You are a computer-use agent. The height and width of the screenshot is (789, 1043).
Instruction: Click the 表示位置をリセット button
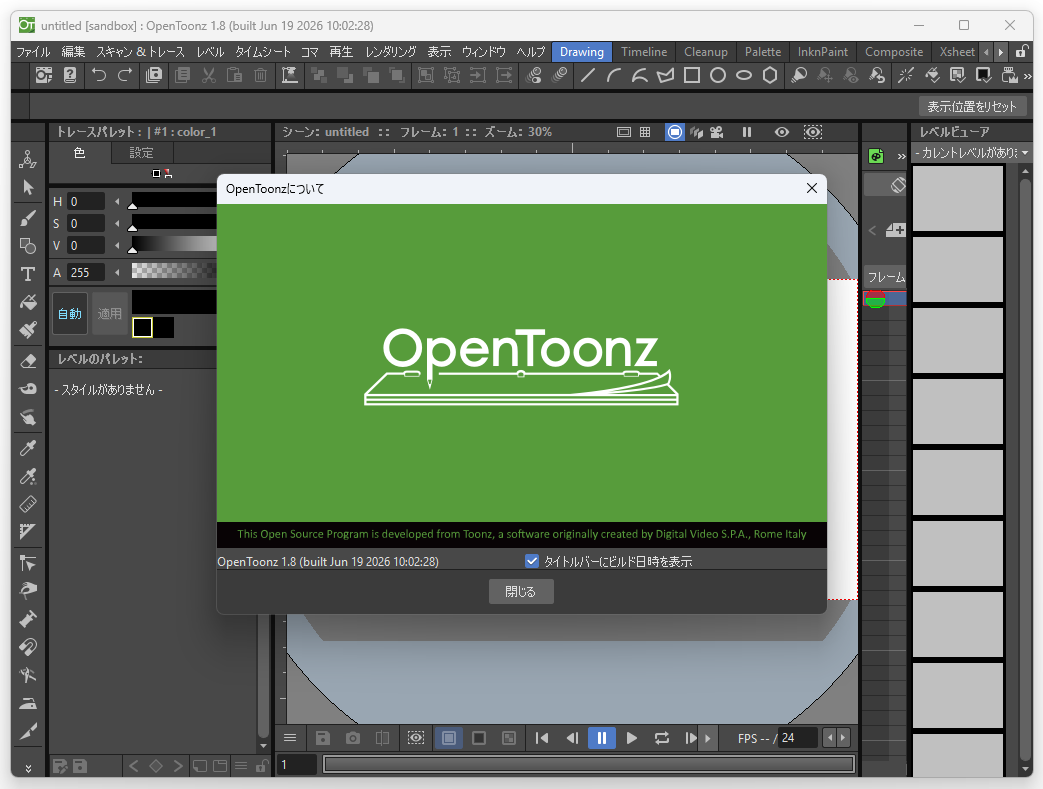coord(972,106)
